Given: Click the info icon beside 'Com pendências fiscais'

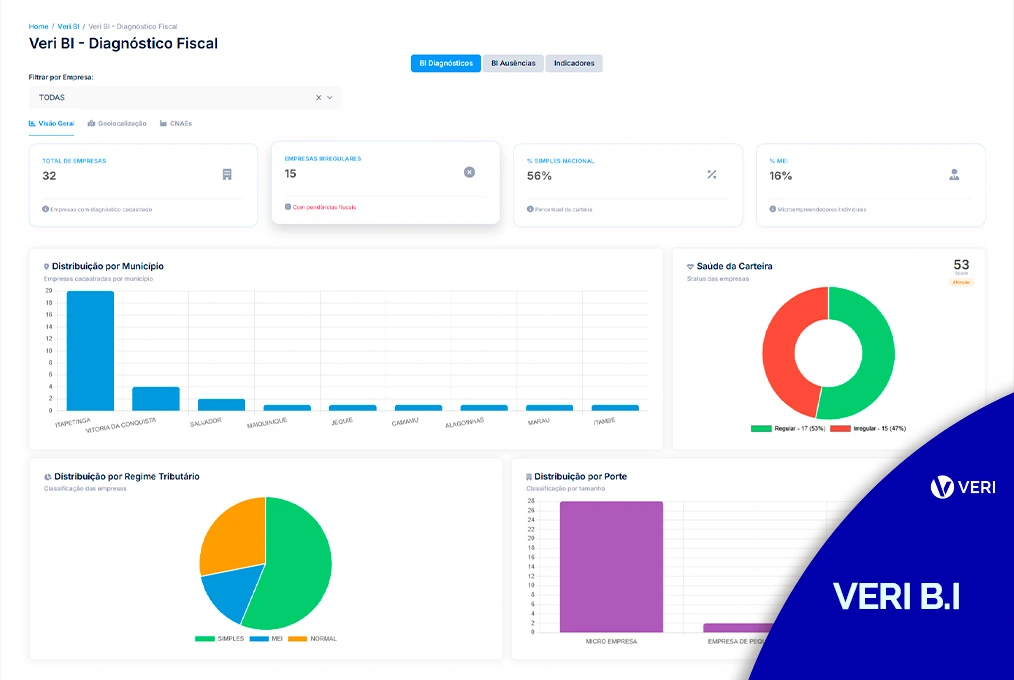Looking at the screenshot, I should click(288, 207).
